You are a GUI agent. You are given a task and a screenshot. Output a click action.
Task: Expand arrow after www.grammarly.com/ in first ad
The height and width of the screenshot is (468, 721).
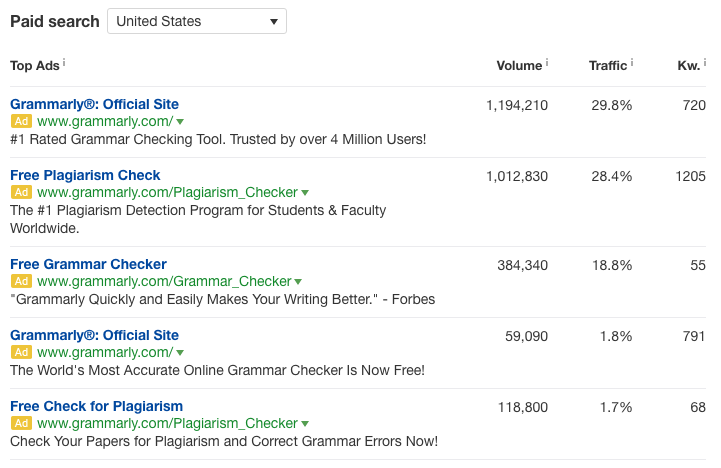coord(180,122)
